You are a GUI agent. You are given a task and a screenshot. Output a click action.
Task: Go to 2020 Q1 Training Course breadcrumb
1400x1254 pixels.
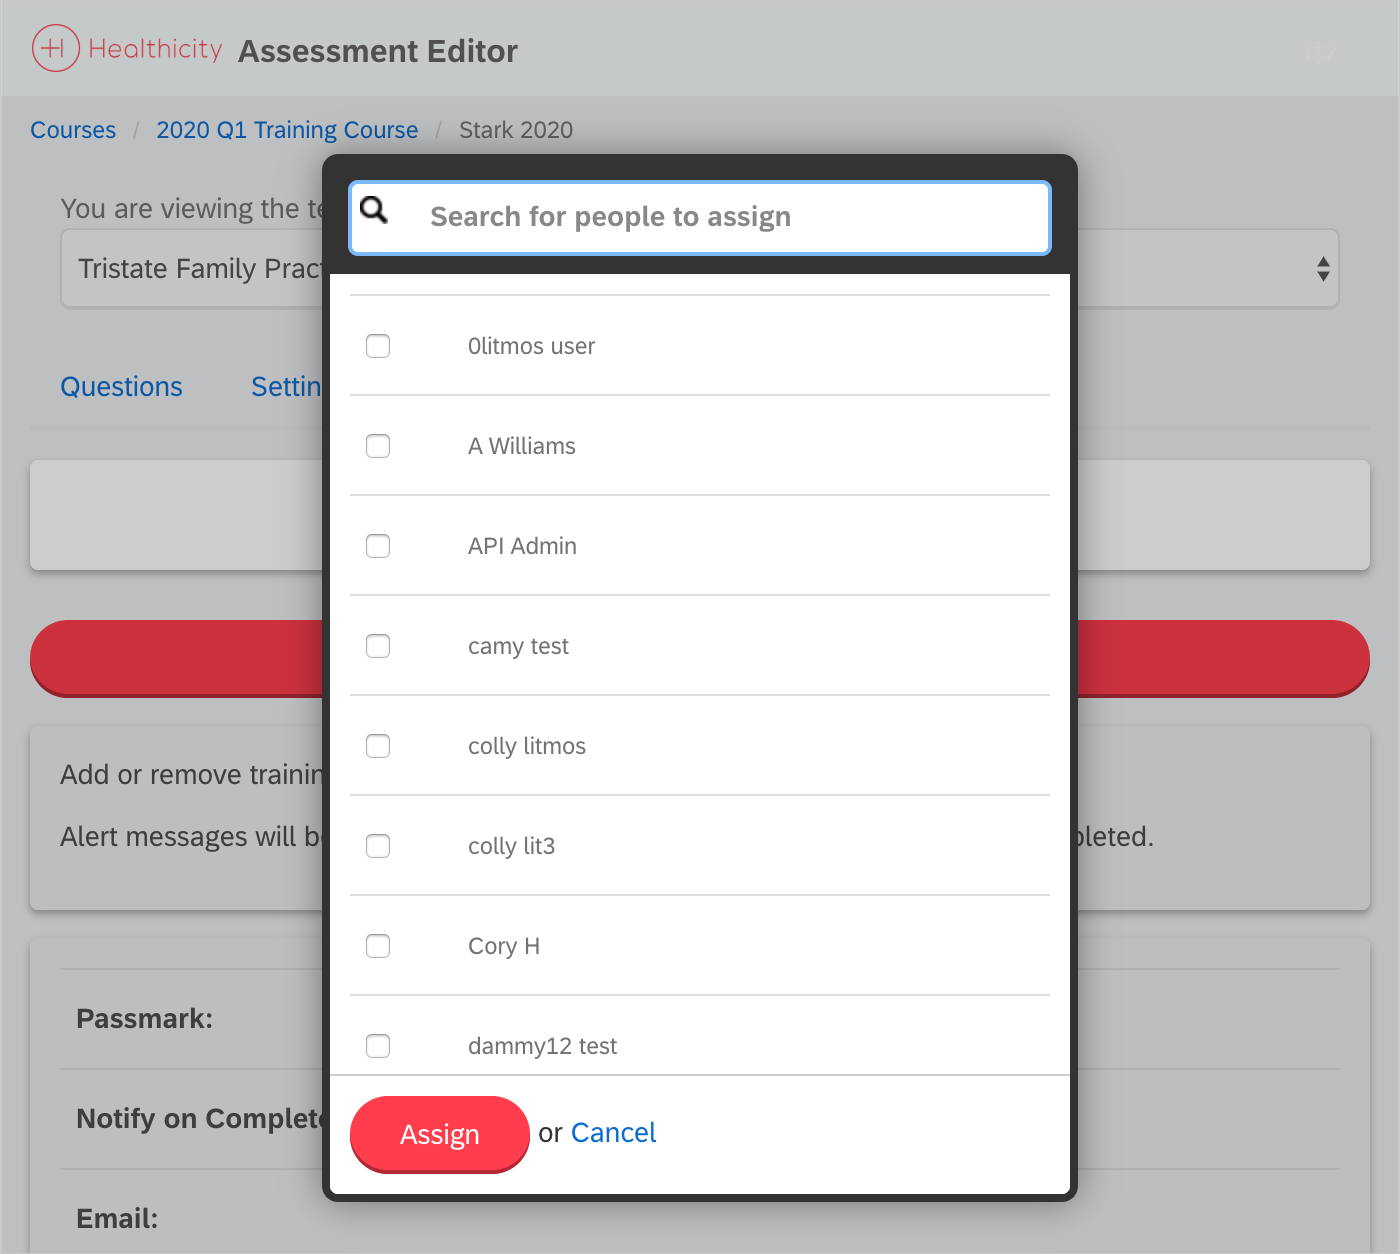click(287, 130)
